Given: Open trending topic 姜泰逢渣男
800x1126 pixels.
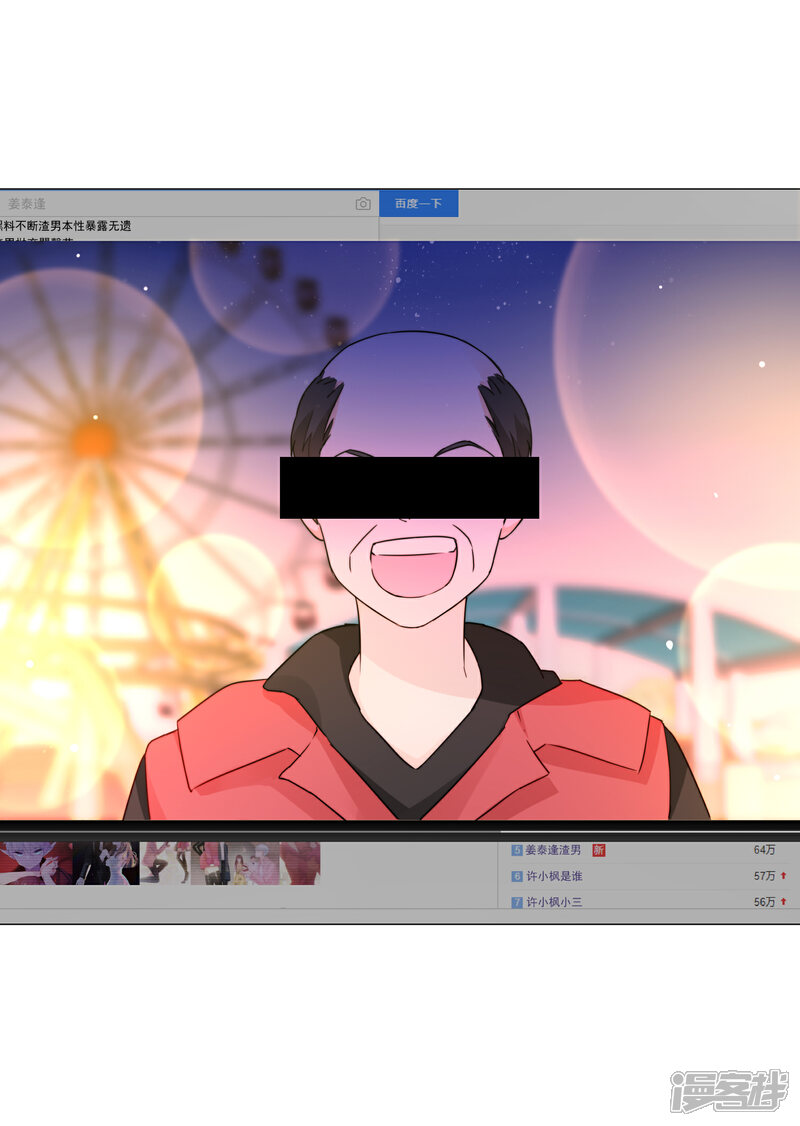Looking at the screenshot, I should click(x=555, y=850).
